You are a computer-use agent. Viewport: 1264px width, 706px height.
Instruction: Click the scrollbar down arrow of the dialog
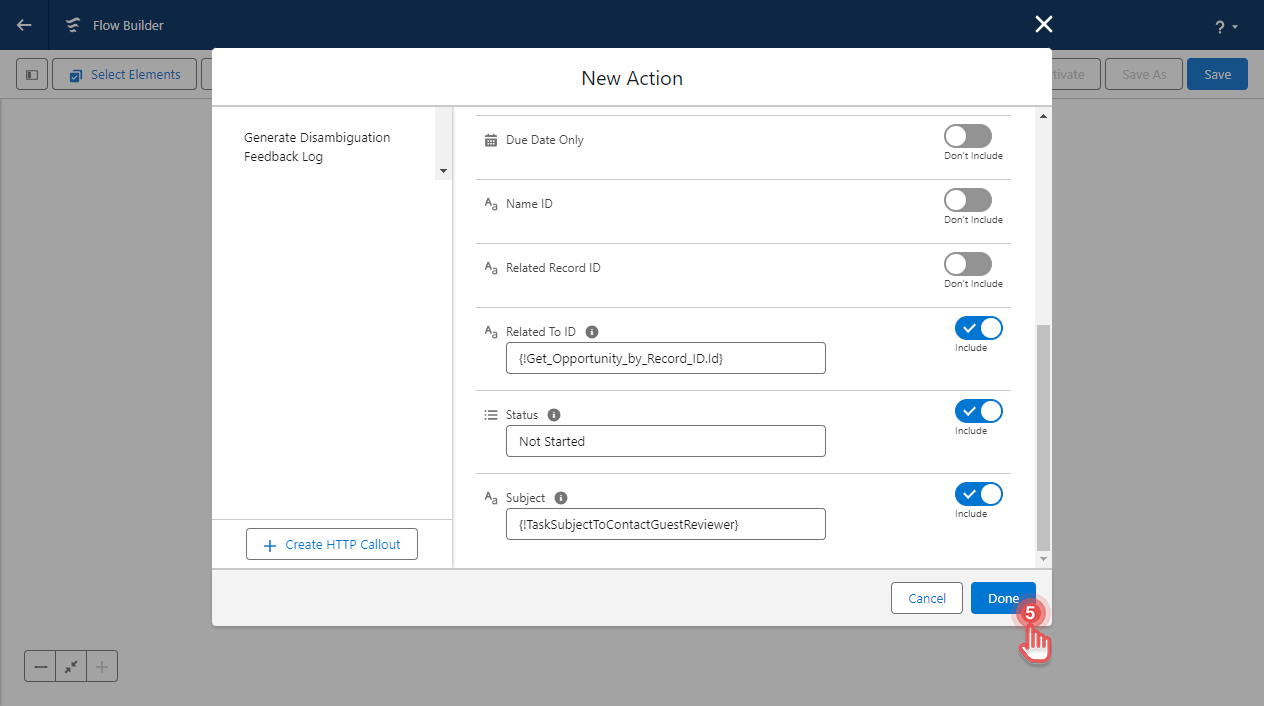pos(1043,557)
